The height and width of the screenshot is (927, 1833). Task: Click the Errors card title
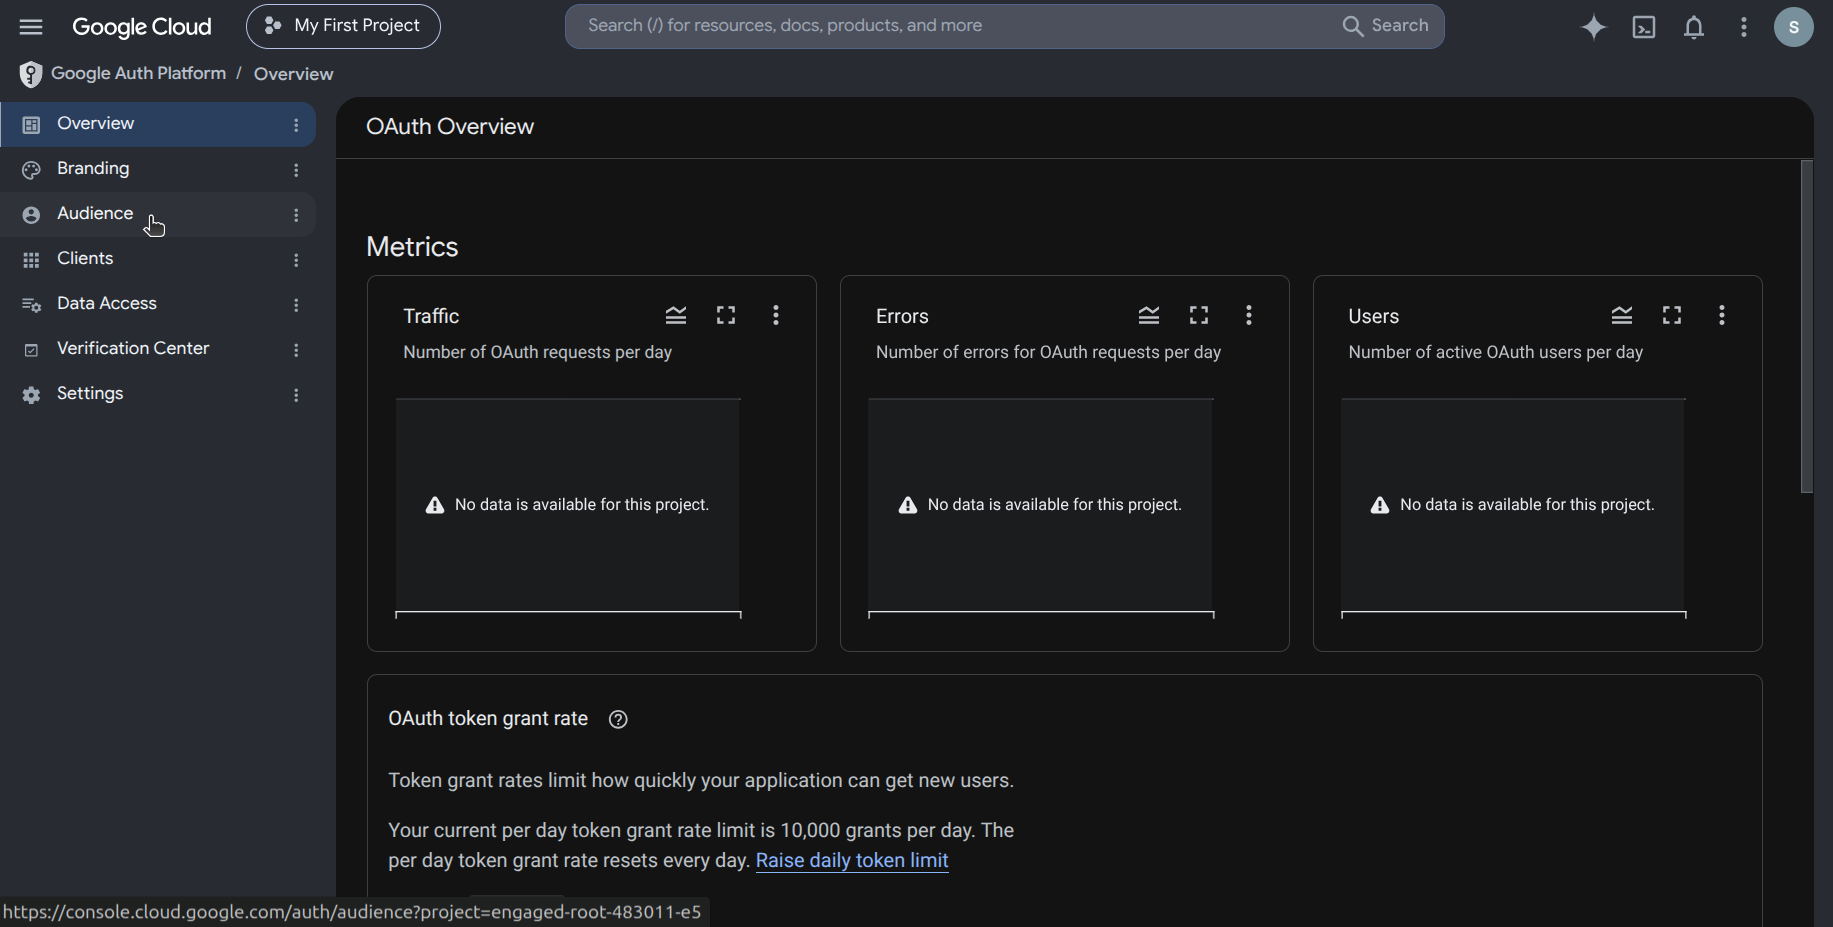pos(902,316)
